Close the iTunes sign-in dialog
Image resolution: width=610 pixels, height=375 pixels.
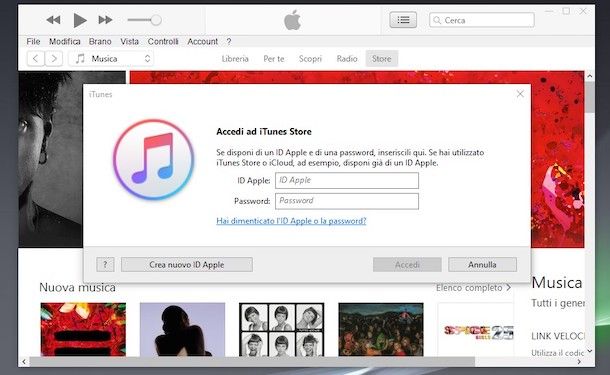(x=520, y=94)
